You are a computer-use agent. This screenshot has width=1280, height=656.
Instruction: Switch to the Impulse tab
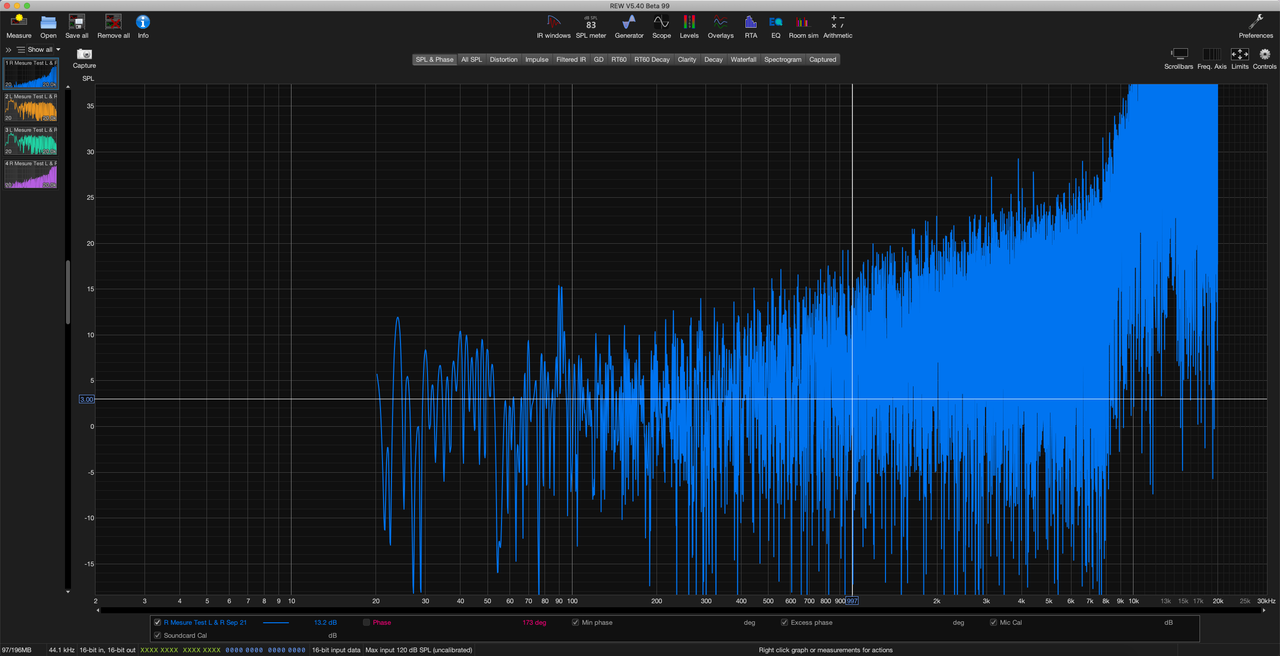537,59
